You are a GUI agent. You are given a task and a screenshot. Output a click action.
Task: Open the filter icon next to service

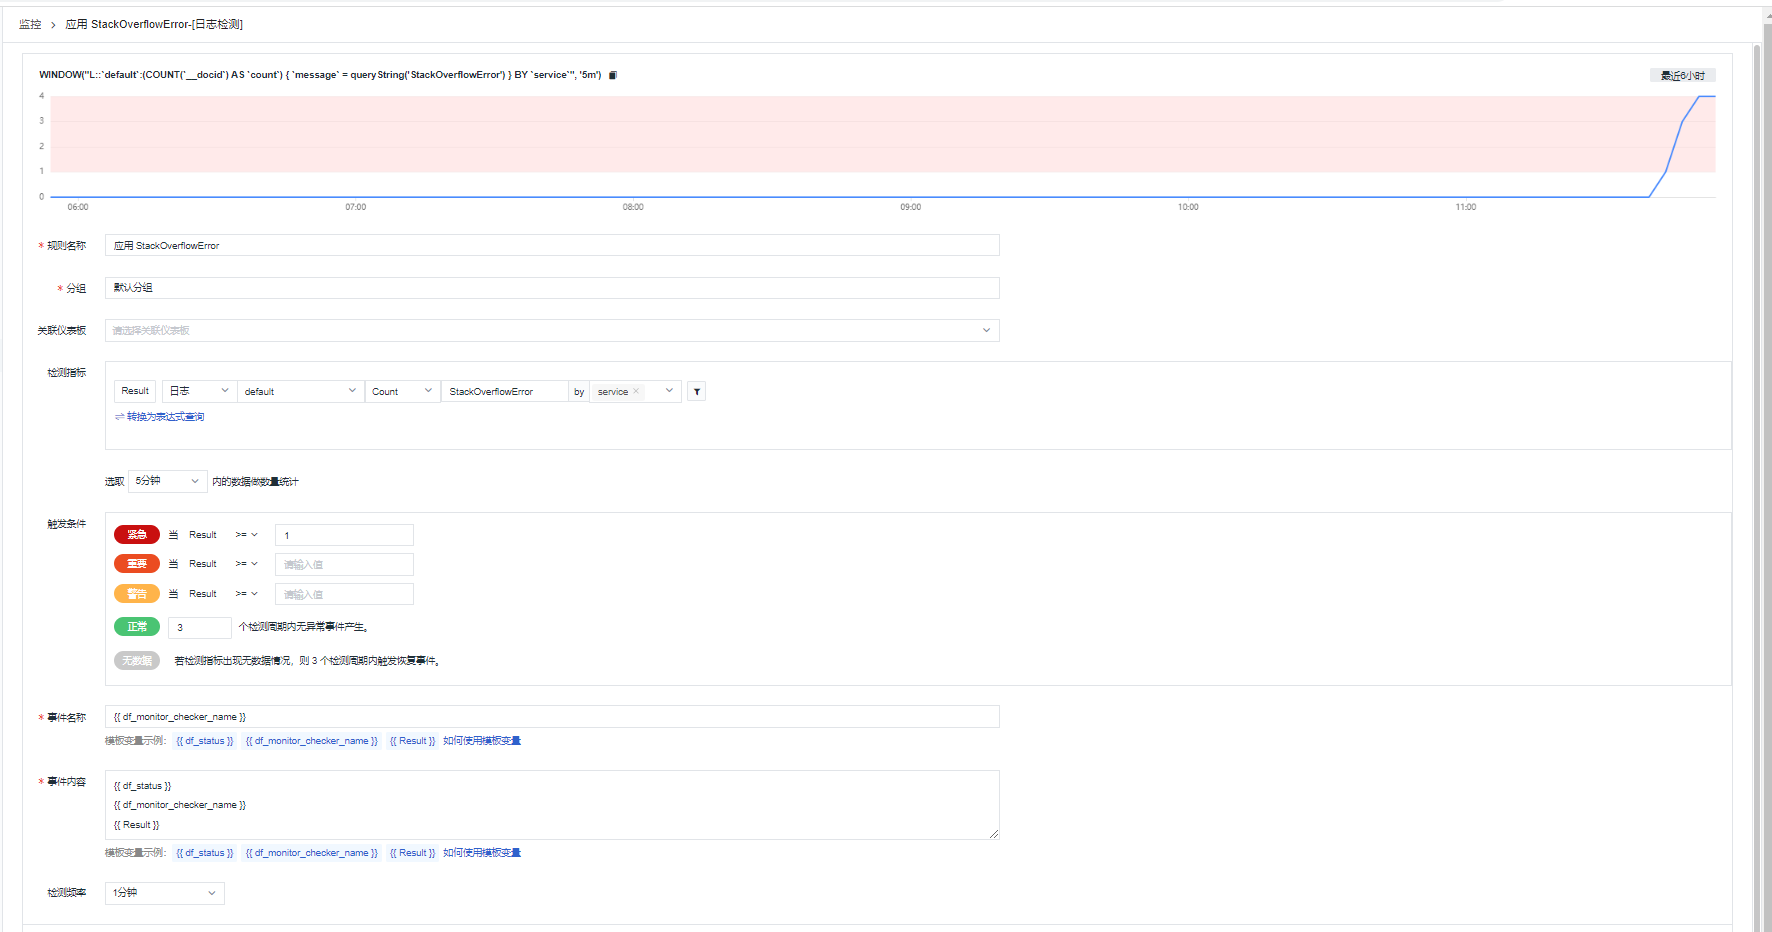[697, 392]
